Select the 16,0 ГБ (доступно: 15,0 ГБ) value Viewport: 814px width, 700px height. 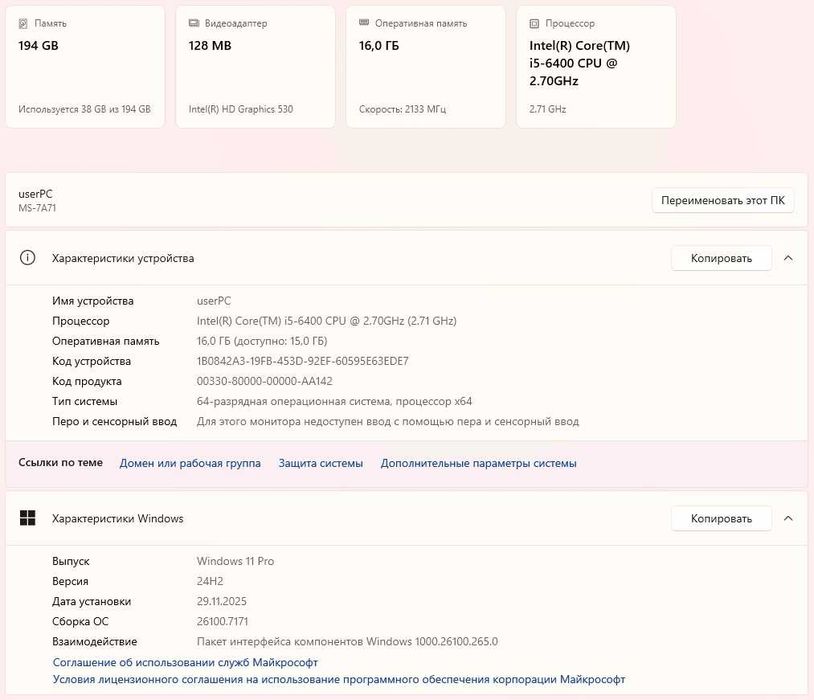tap(262, 341)
